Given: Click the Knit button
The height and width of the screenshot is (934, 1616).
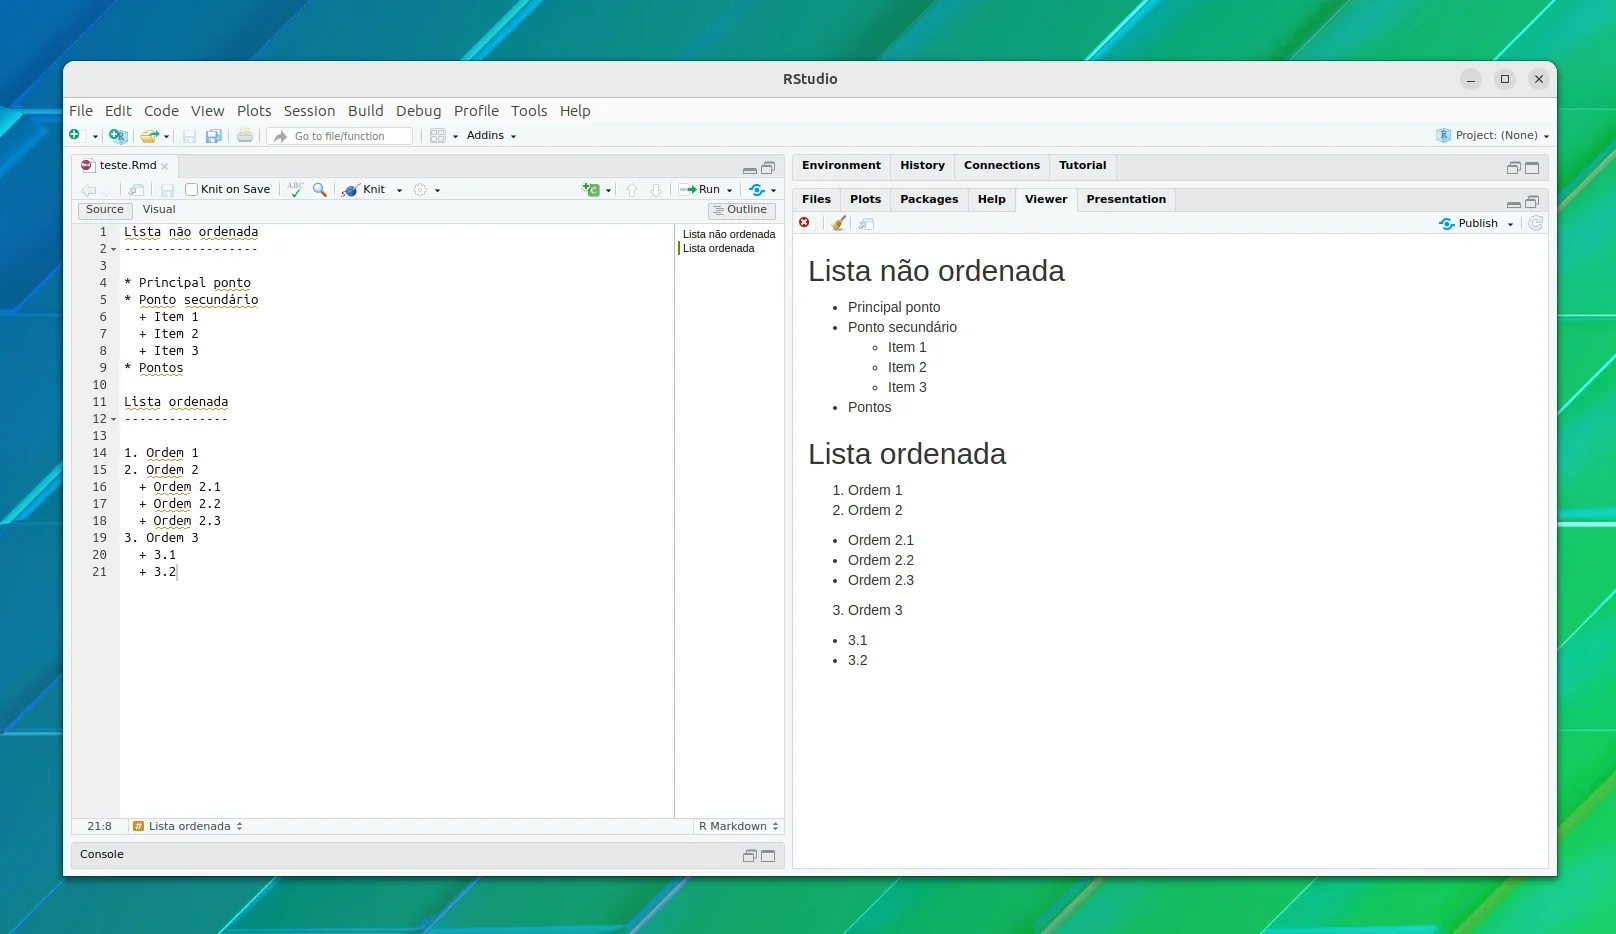Looking at the screenshot, I should point(364,189).
